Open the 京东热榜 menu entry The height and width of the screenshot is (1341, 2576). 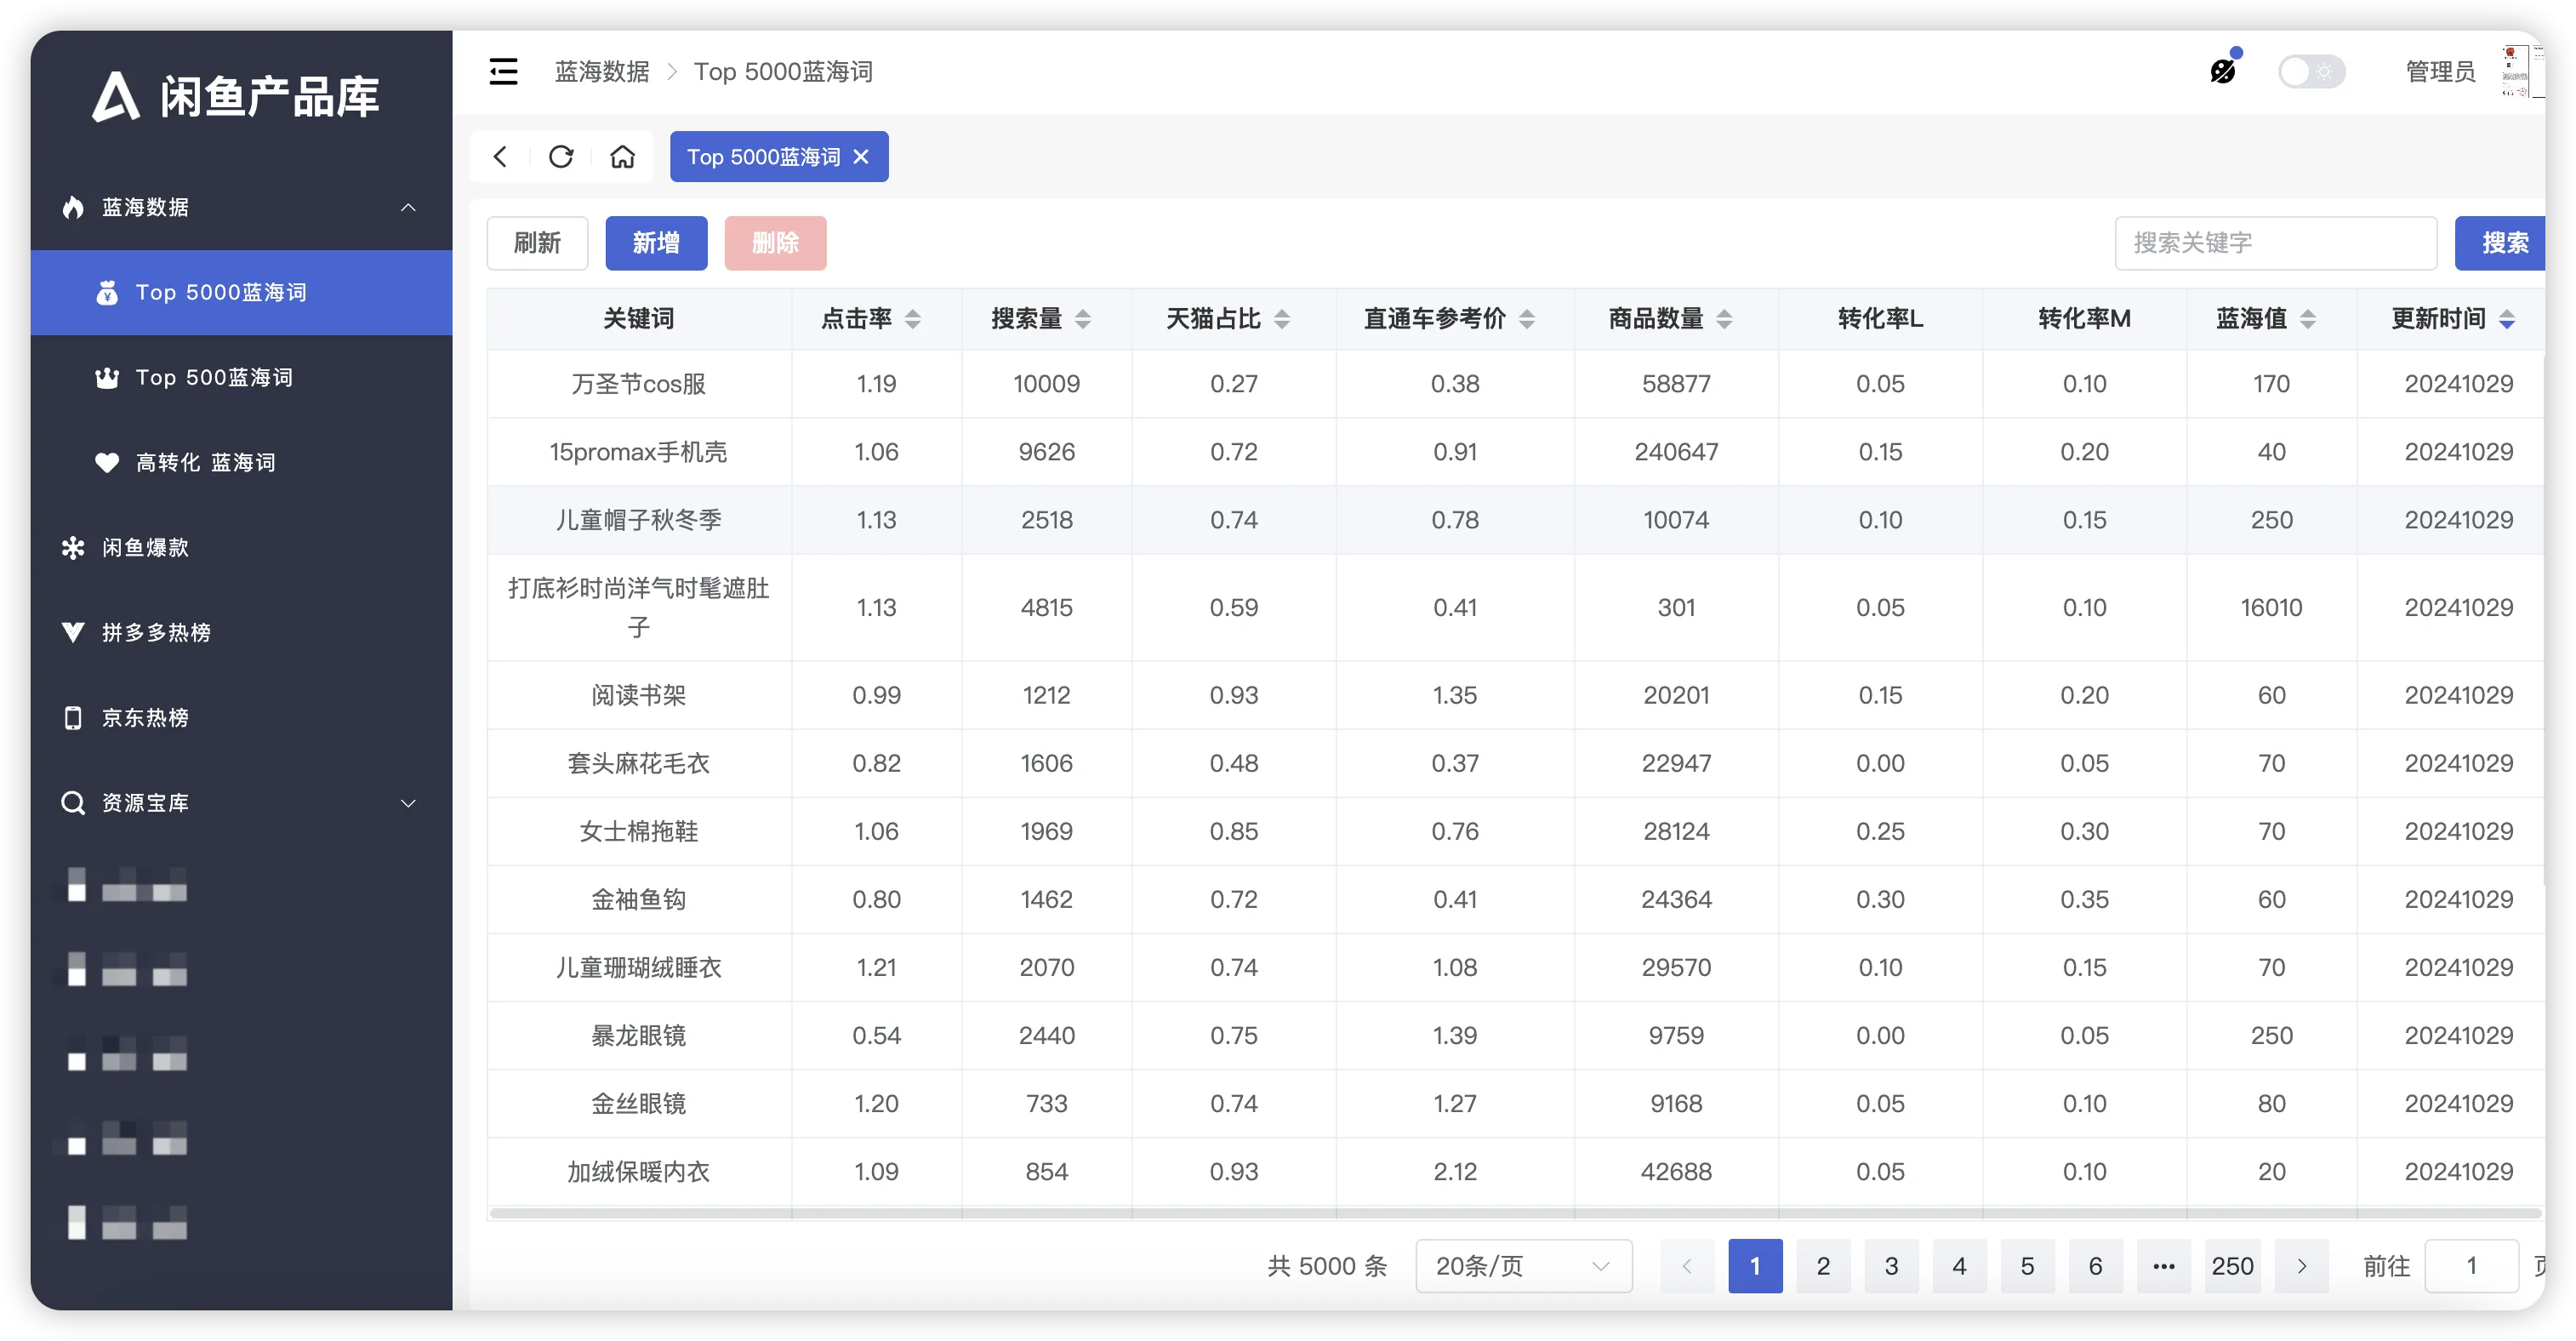point(145,718)
